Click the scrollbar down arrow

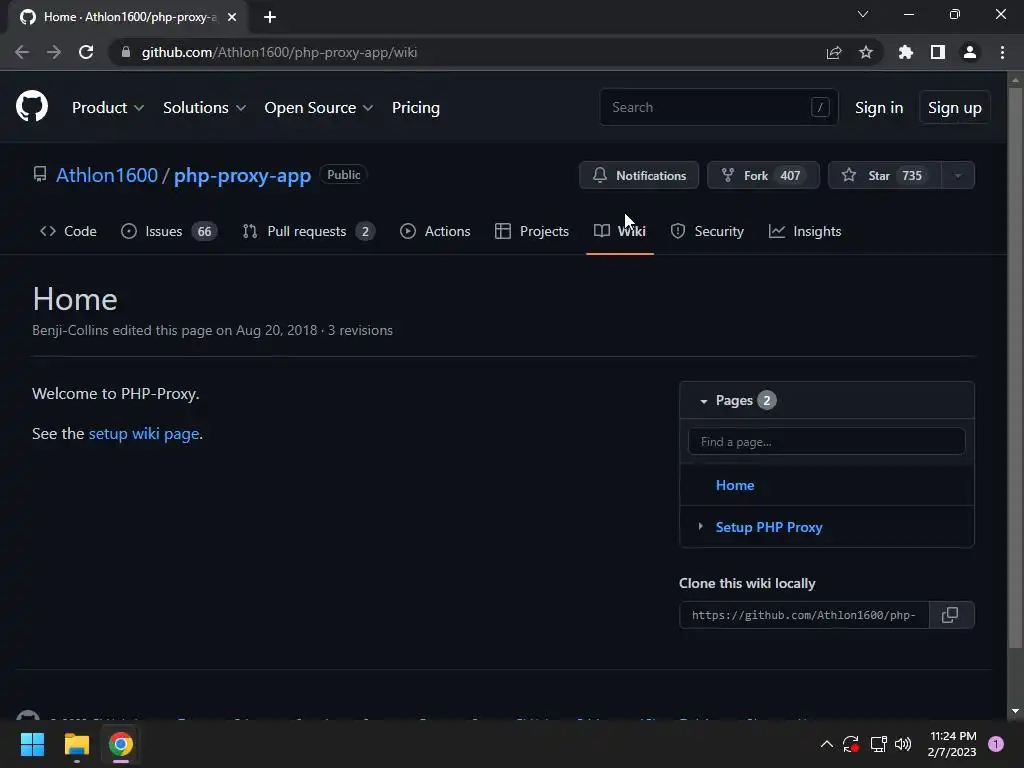click(x=1014, y=711)
